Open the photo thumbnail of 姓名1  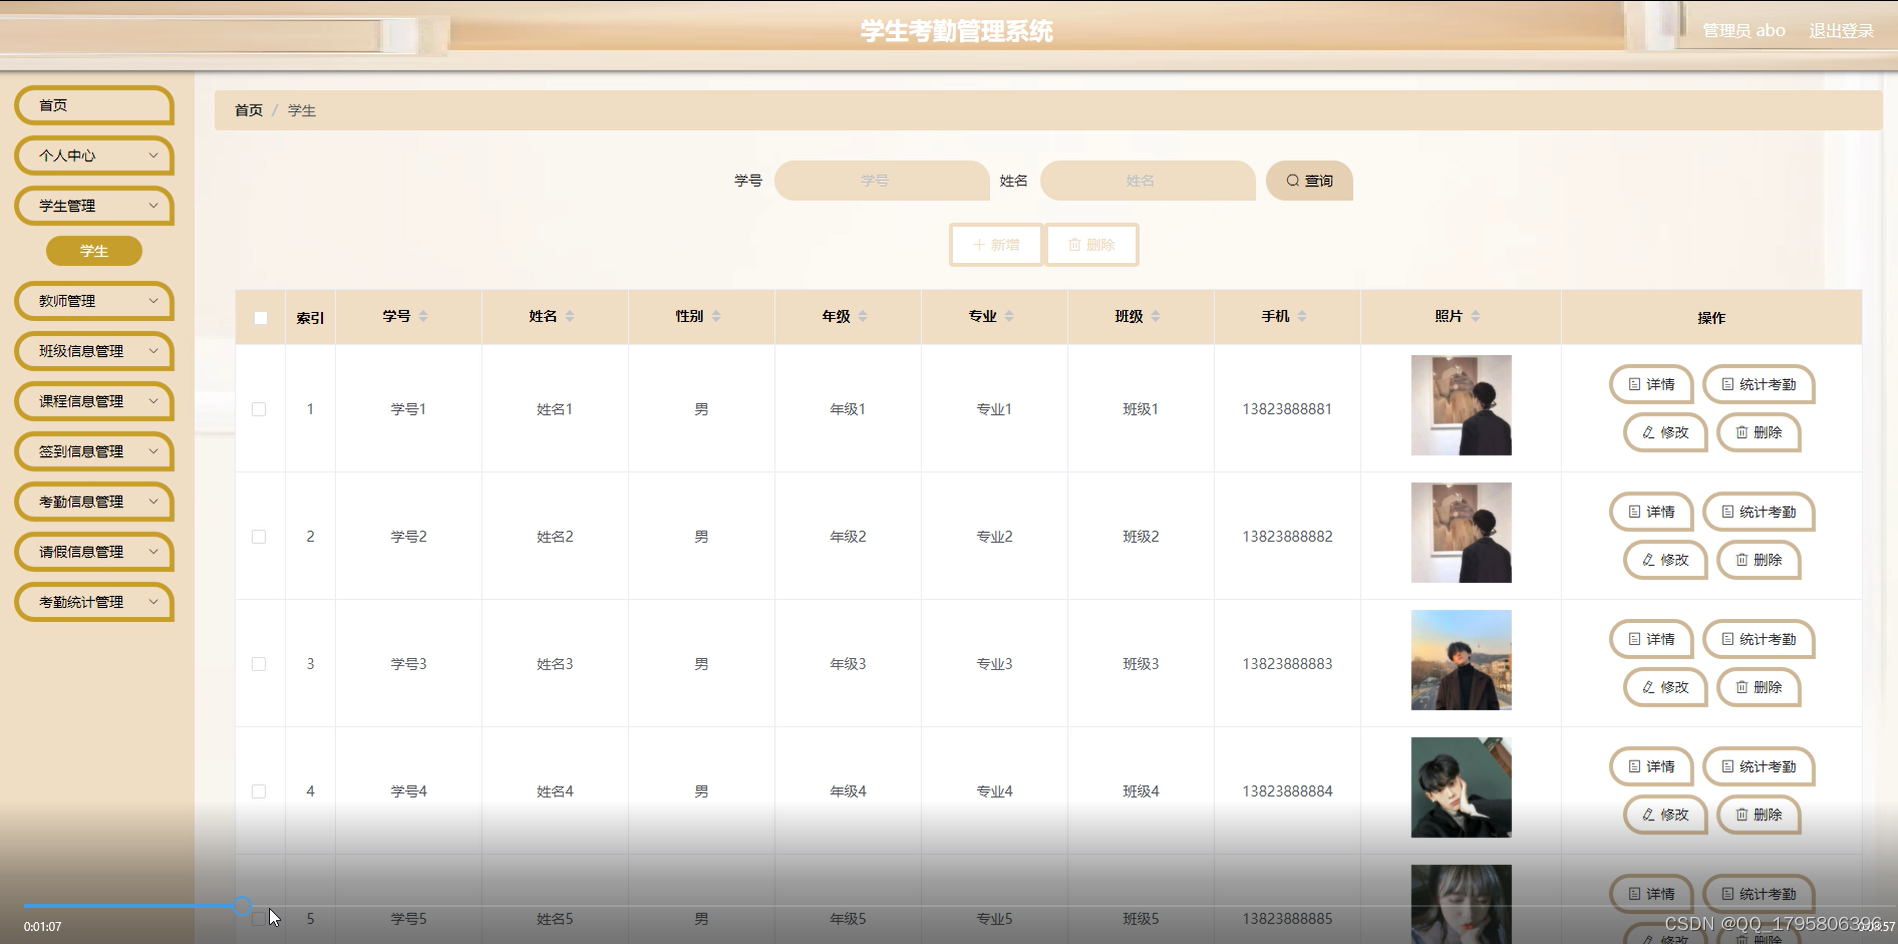click(x=1461, y=405)
